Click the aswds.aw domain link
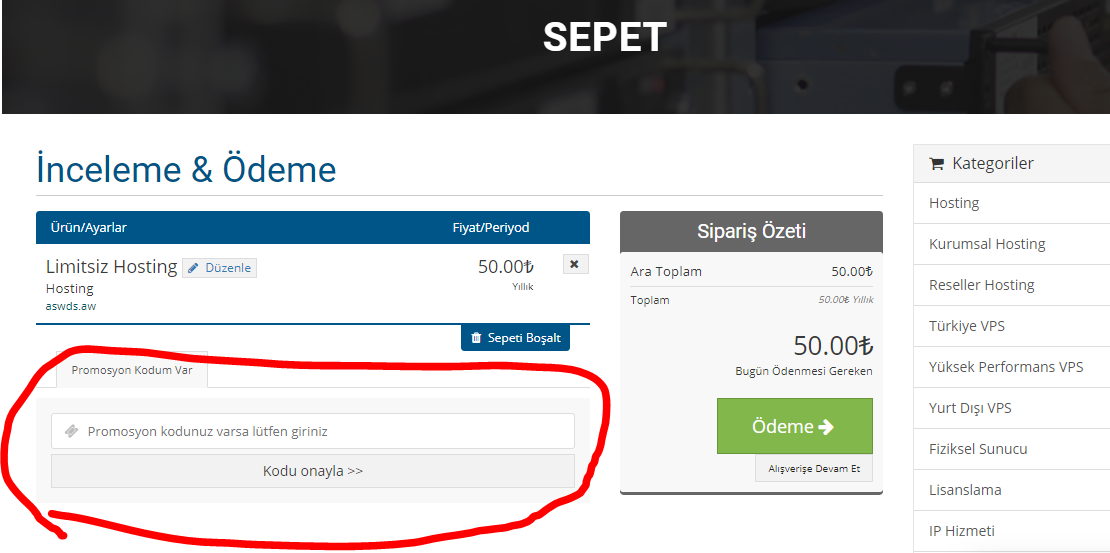The width and height of the screenshot is (1110, 553). click(71, 307)
